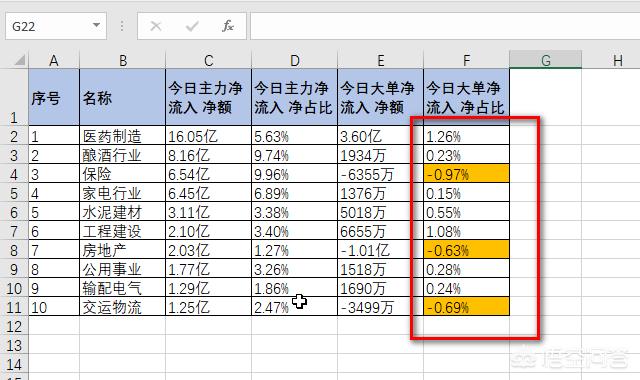The height and width of the screenshot is (380, 640).
Task: Select column C header
Action: (209, 60)
